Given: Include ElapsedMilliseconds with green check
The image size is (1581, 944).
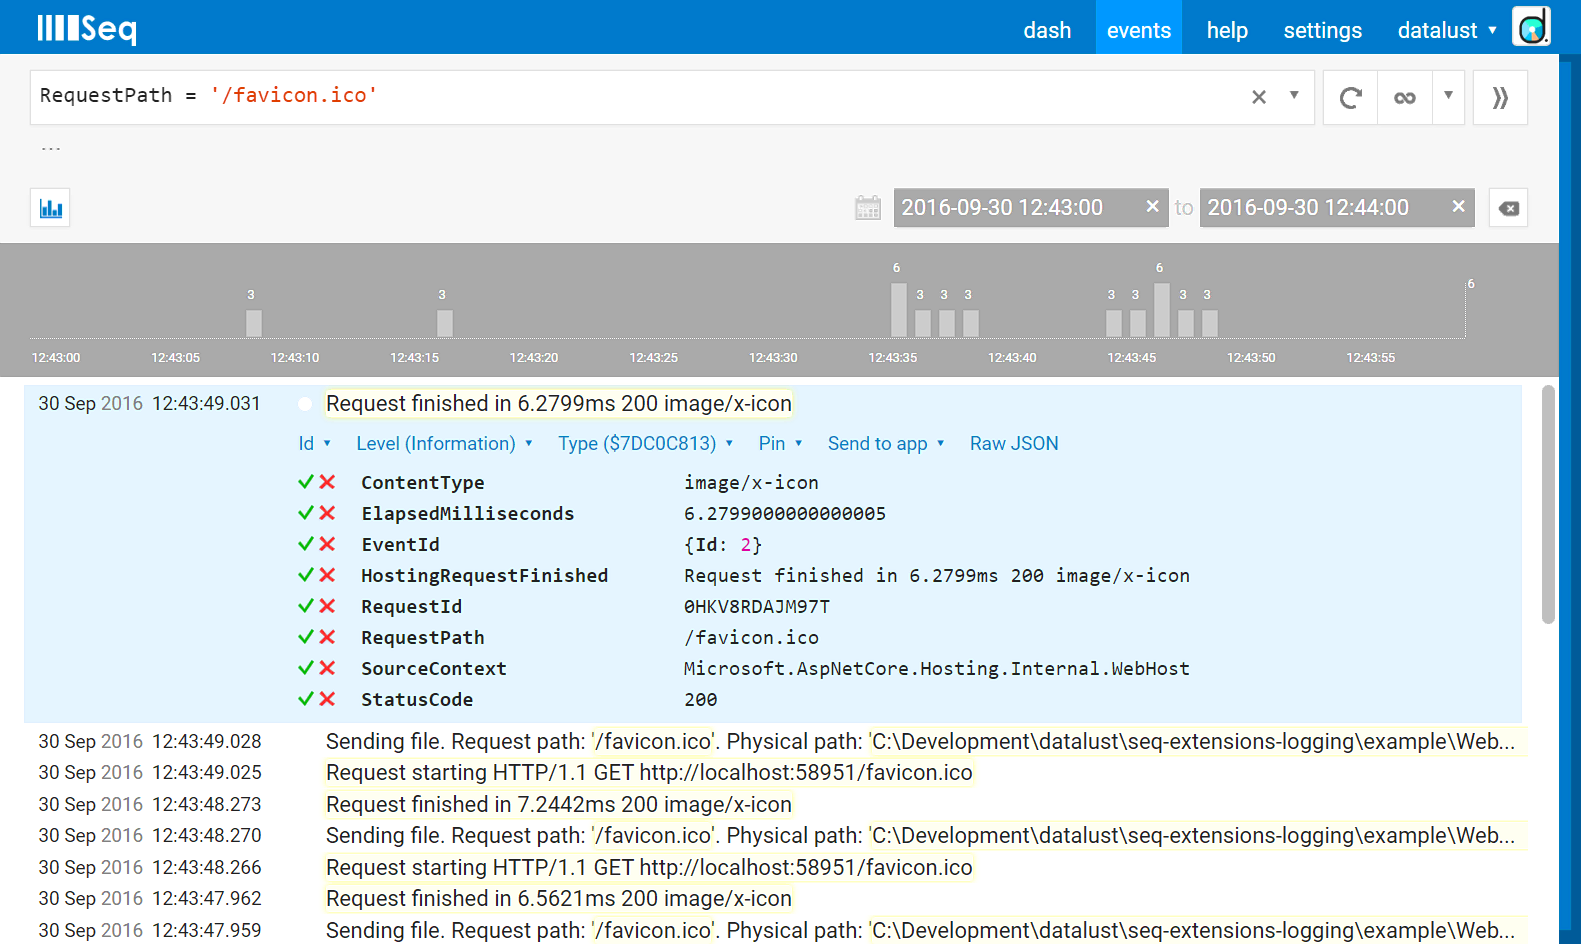Looking at the screenshot, I should tap(306, 513).
